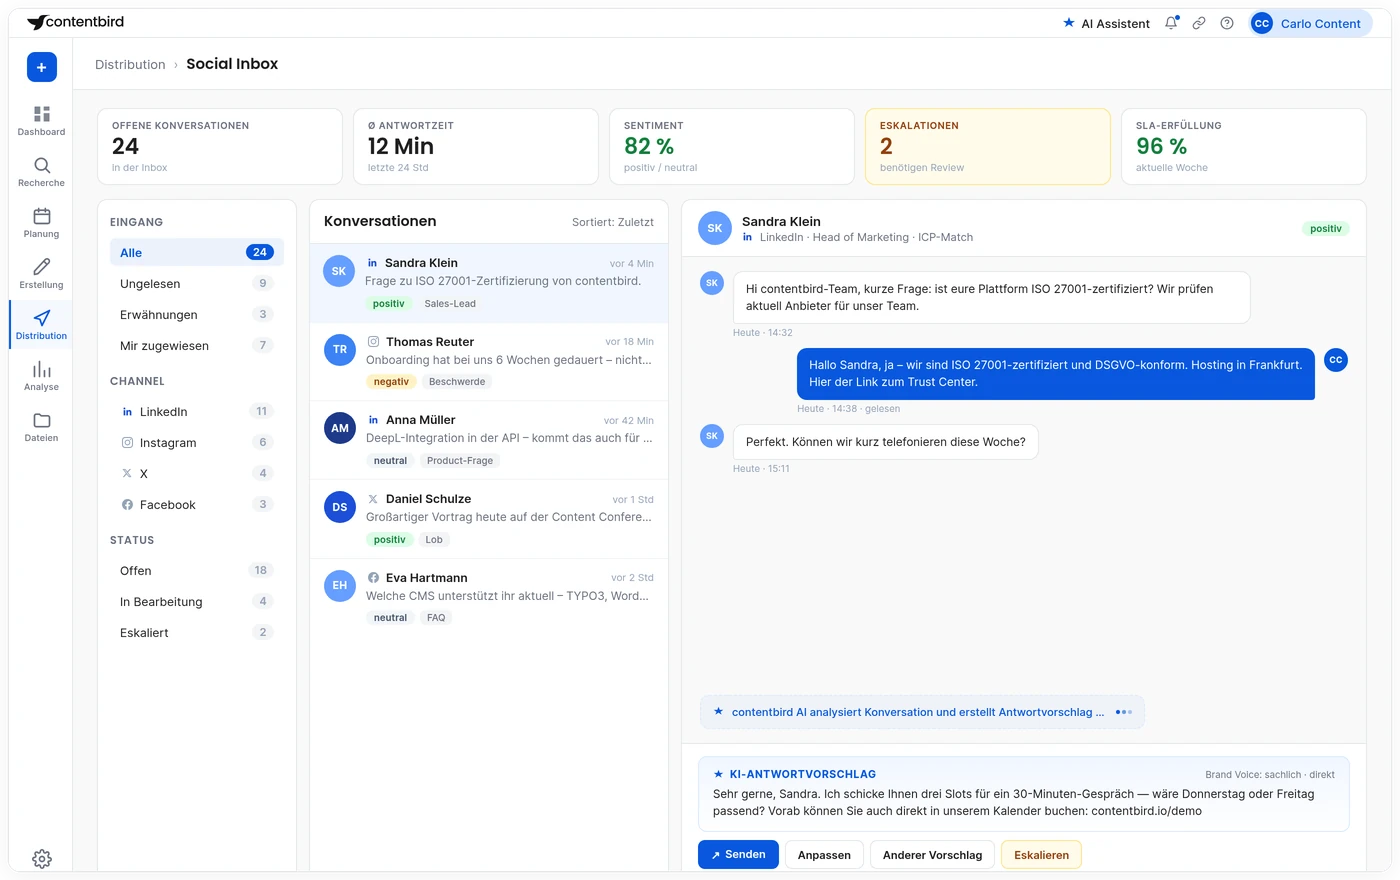Click the Ø Antwortzeit stats card
The image size is (1400, 880).
coord(476,146)
